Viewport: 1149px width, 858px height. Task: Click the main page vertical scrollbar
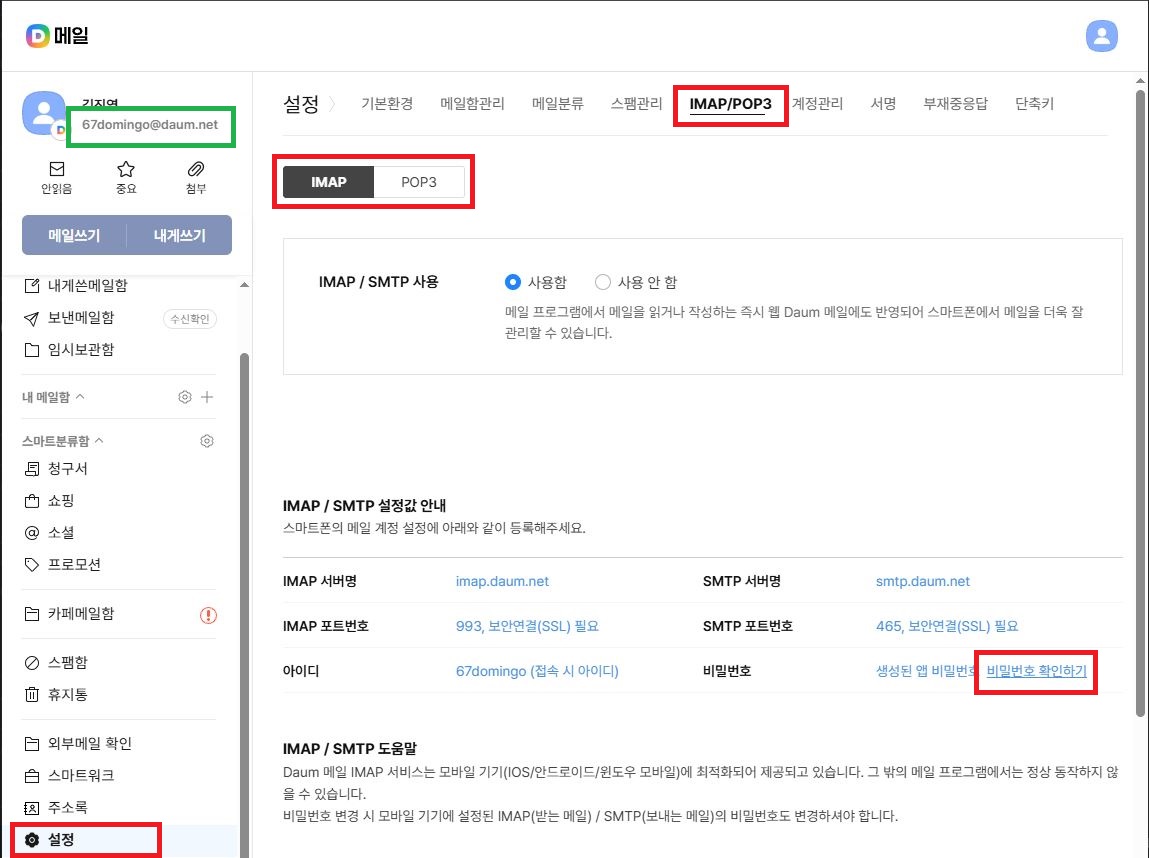pyautogui.click(x=1139, y=403)
